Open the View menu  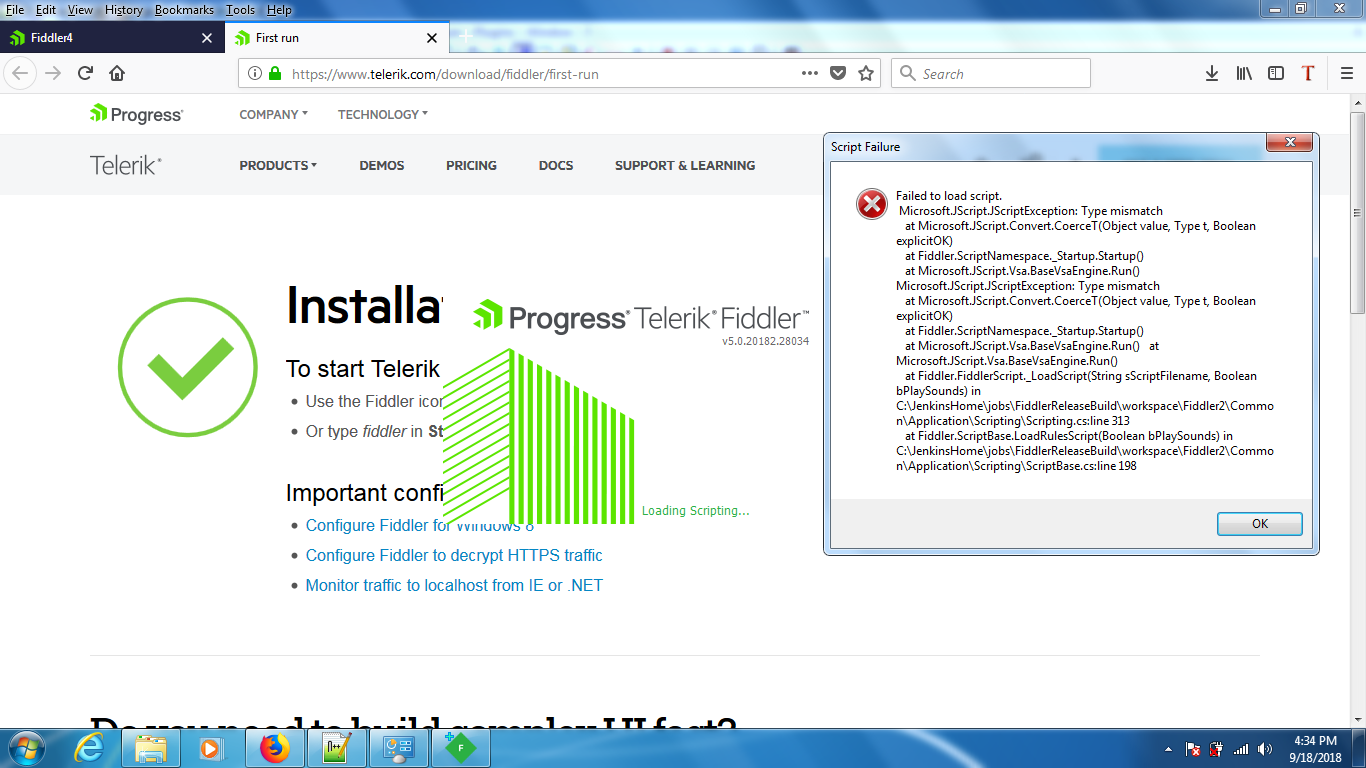pyautogui.click(x=80, y=10)
